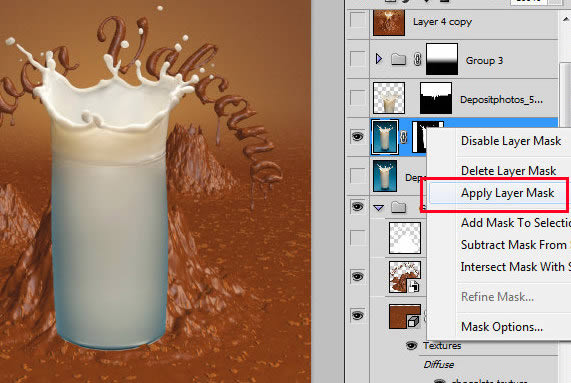Select Layer 4 copy thumbnail

click(x=389, y=23)
